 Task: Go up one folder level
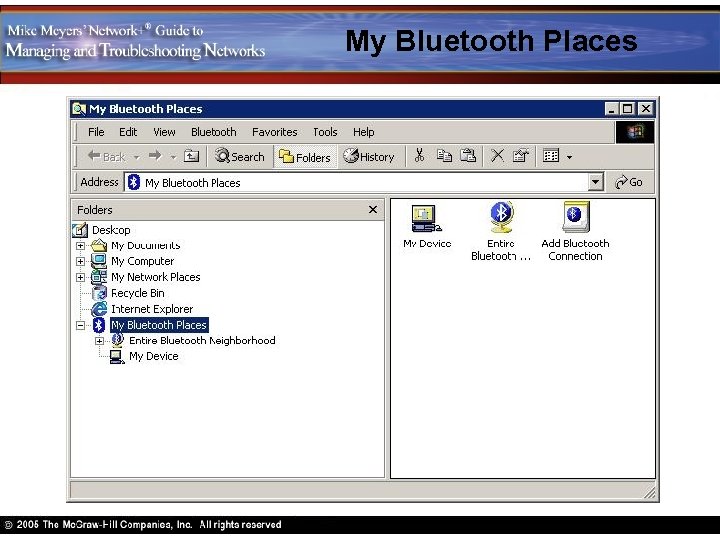191,156
